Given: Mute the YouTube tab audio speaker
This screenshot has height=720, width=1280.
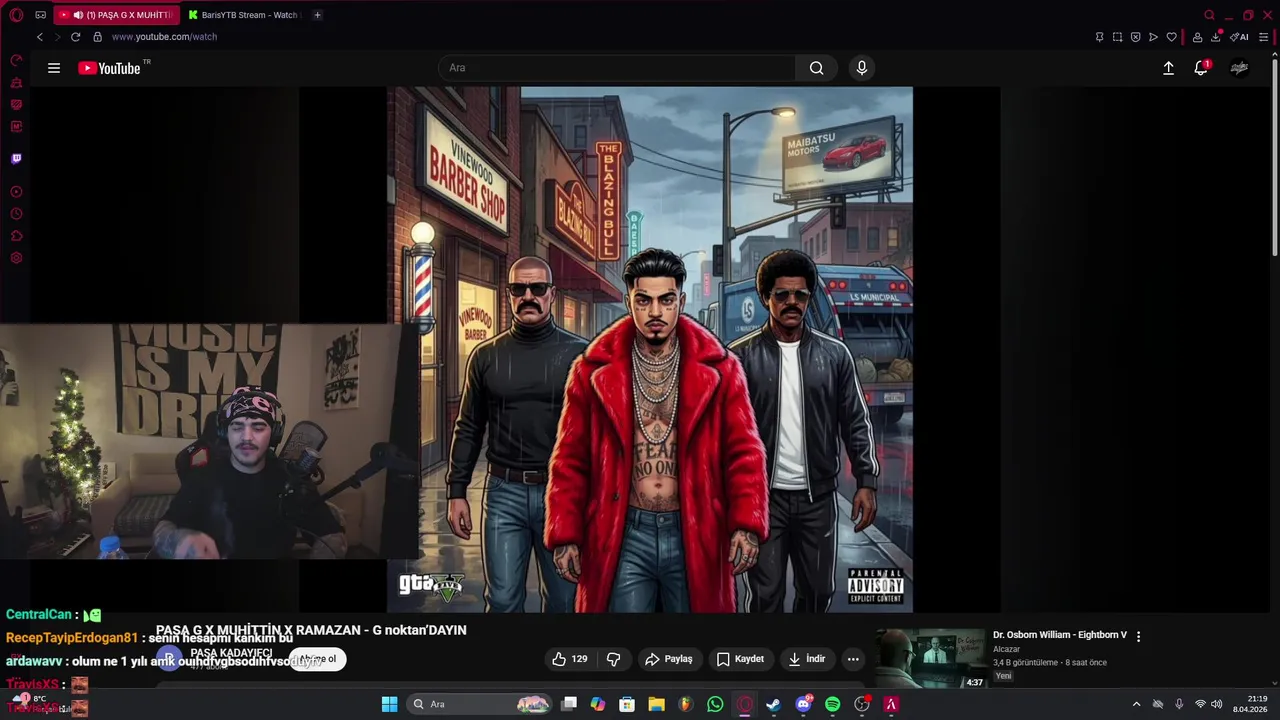Looking at the screenshot, I should click(78, 15).
